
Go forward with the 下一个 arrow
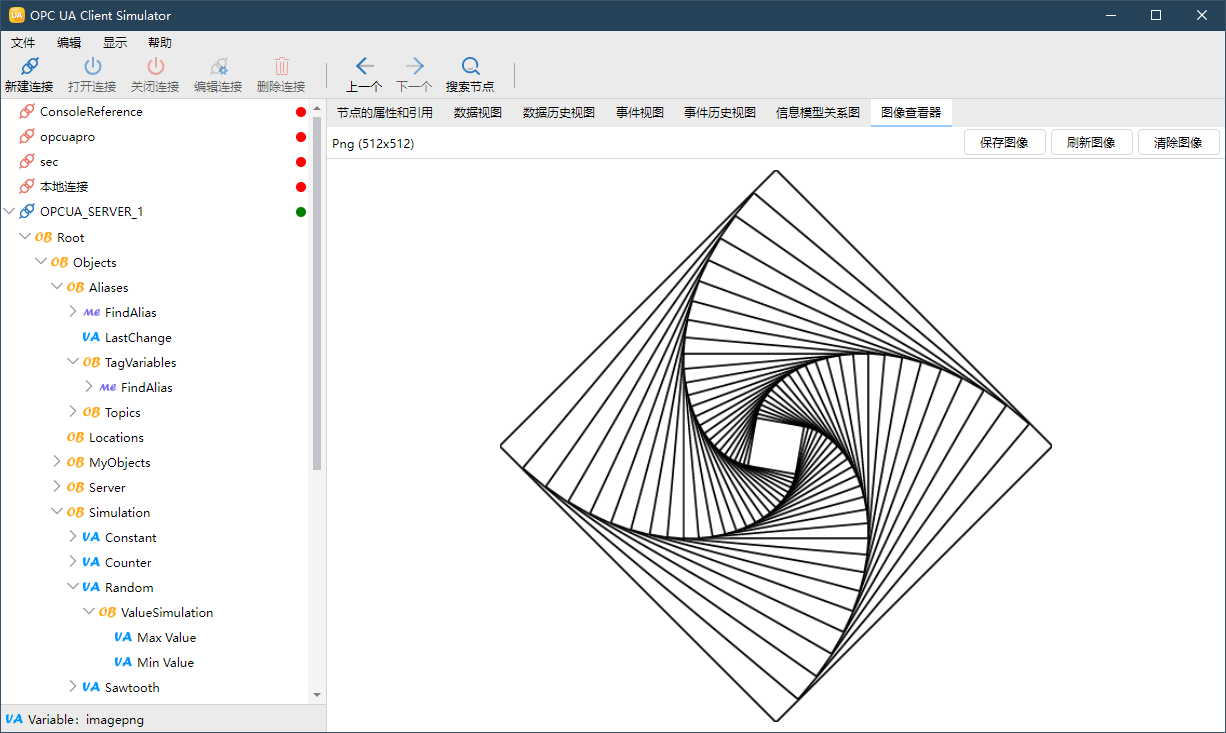pos(414,67)
